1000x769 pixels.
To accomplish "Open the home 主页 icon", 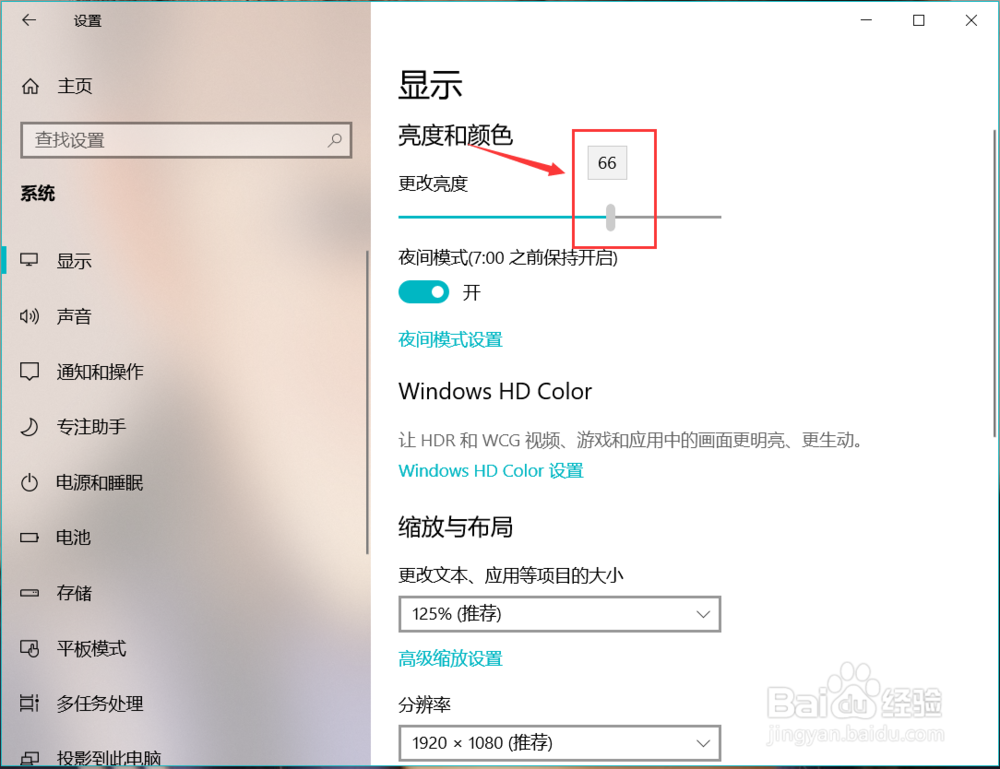I will (30, 85).
